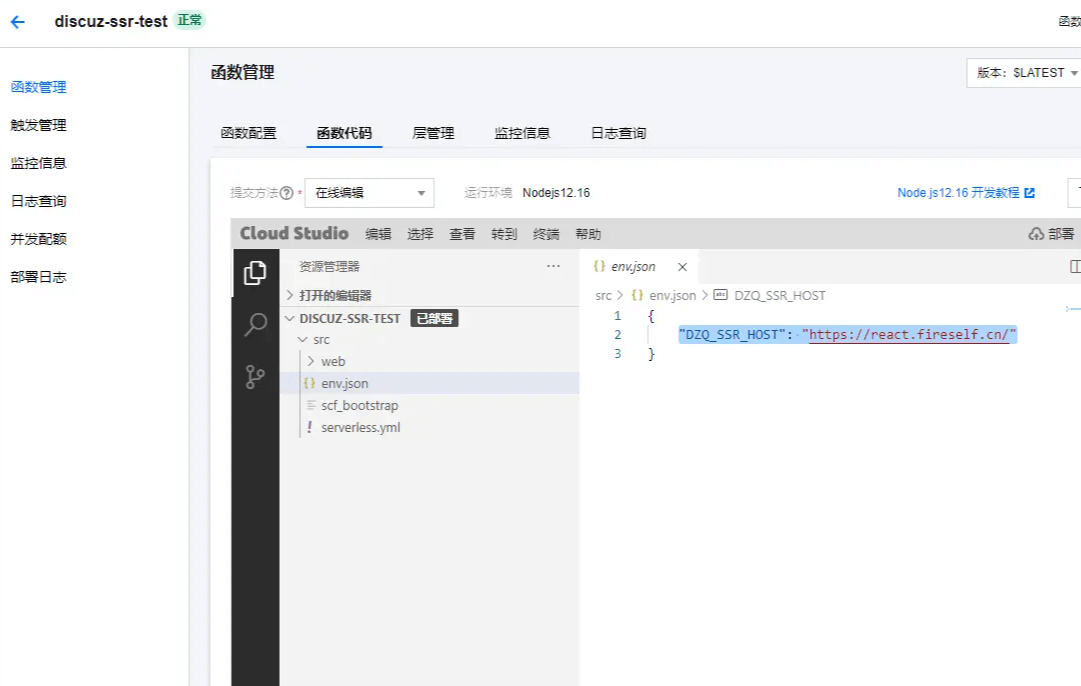Viewport: 1081px width, 686px height.
Task: Open the 提交方法 在线编辑 dropdown
Action: coord(370,193)
